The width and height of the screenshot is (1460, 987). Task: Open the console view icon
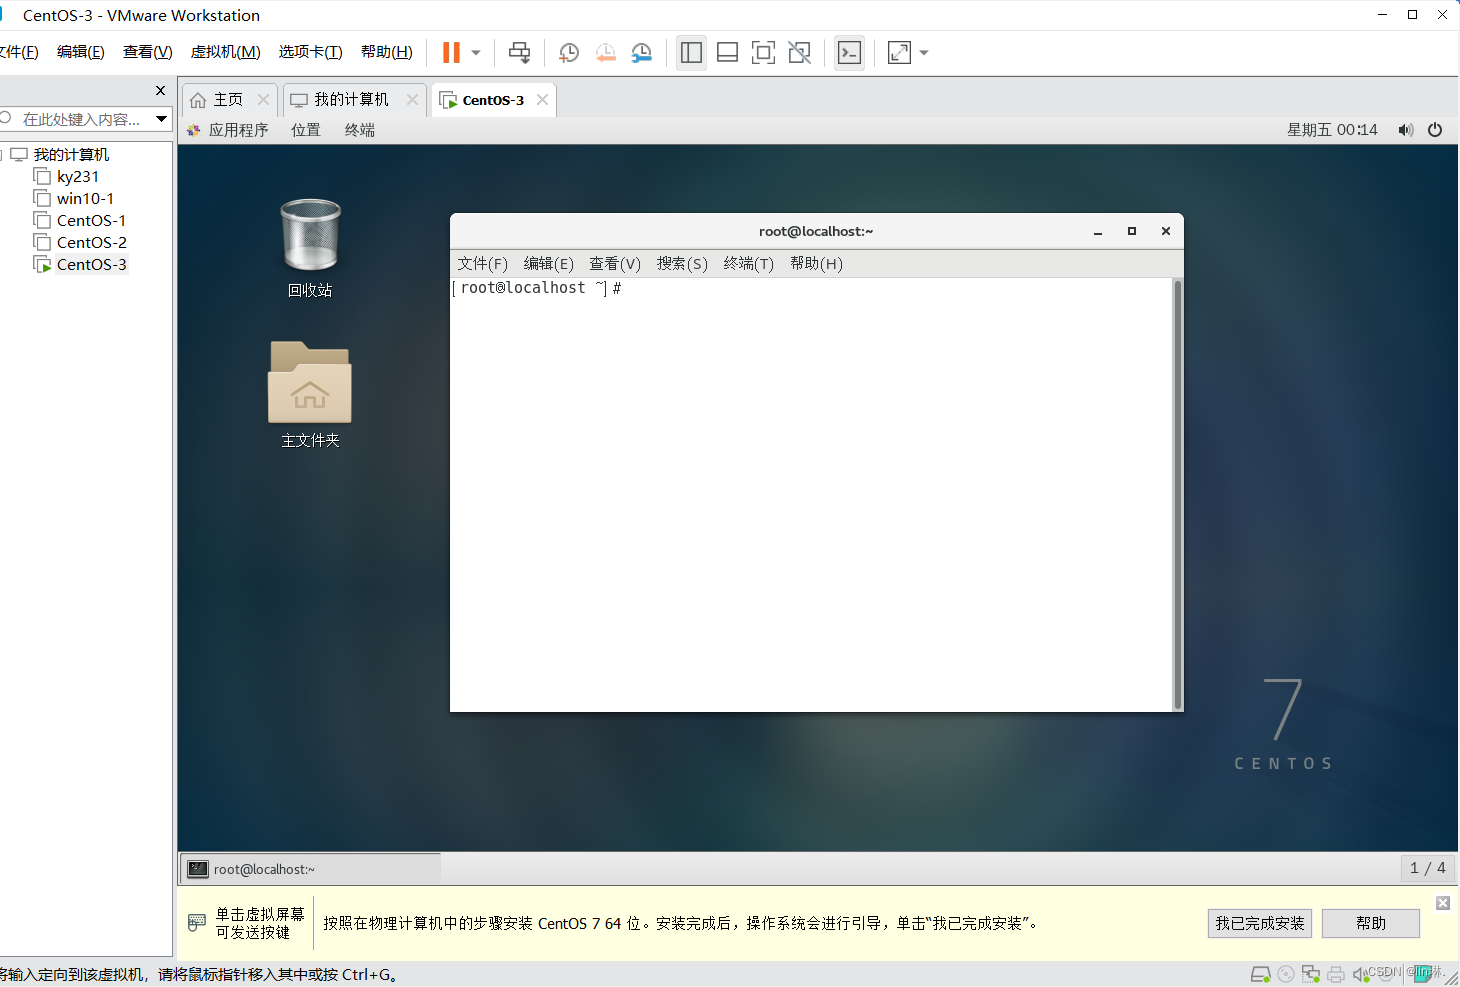[849, 53]
